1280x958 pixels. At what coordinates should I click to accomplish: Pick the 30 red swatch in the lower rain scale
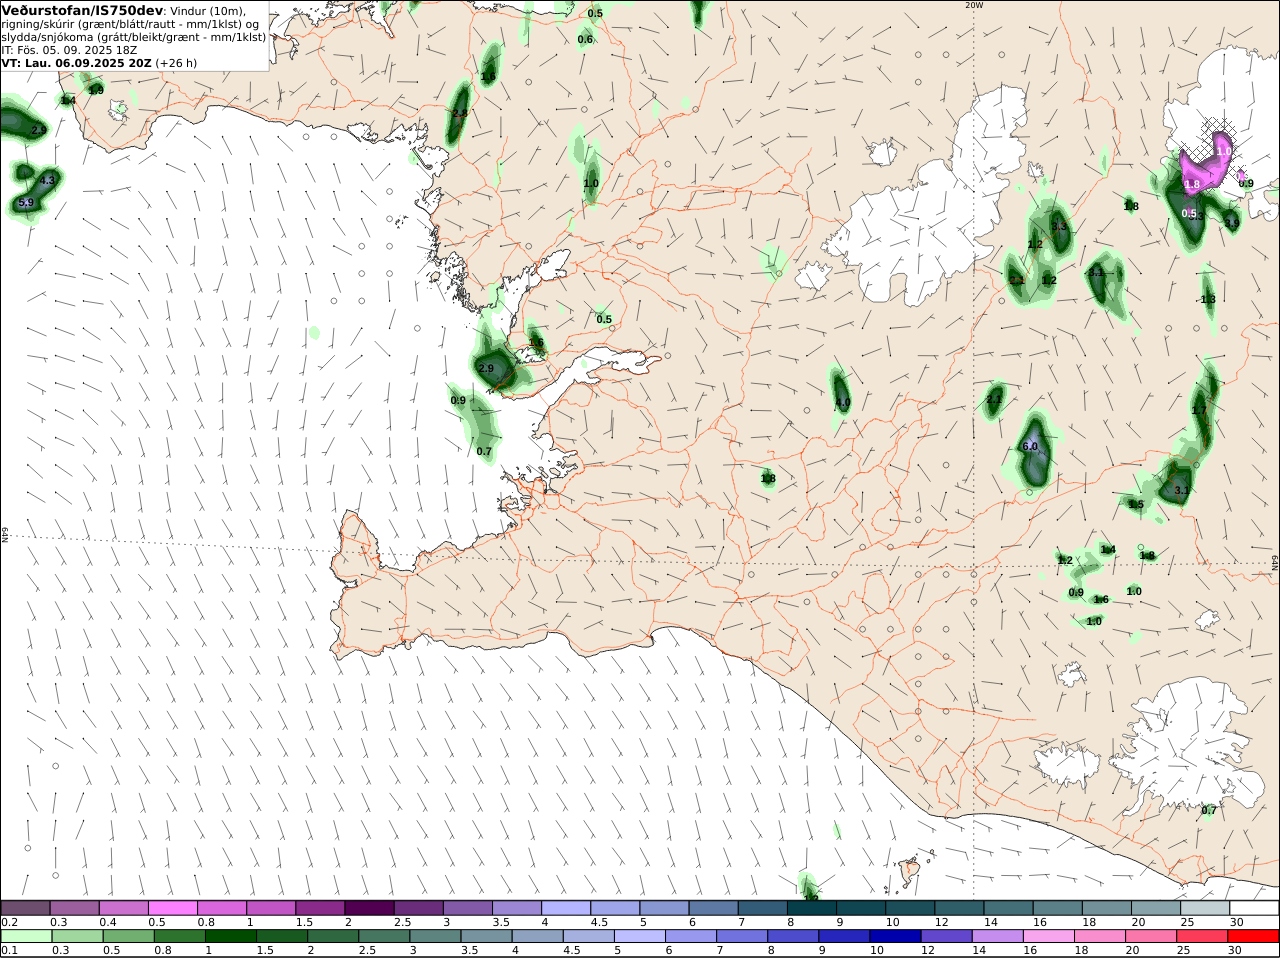tap(1254, 936)
